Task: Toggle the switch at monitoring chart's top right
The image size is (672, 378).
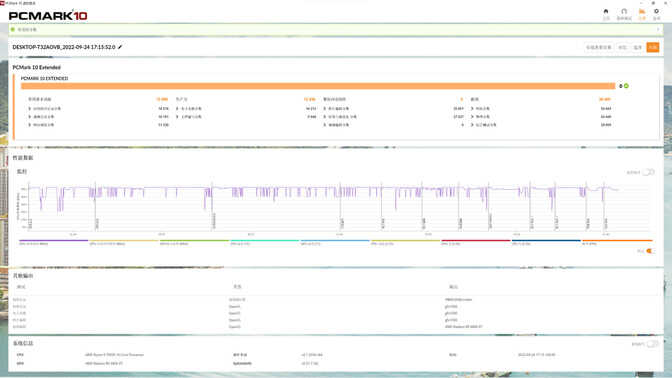Action: click(649, 172)
